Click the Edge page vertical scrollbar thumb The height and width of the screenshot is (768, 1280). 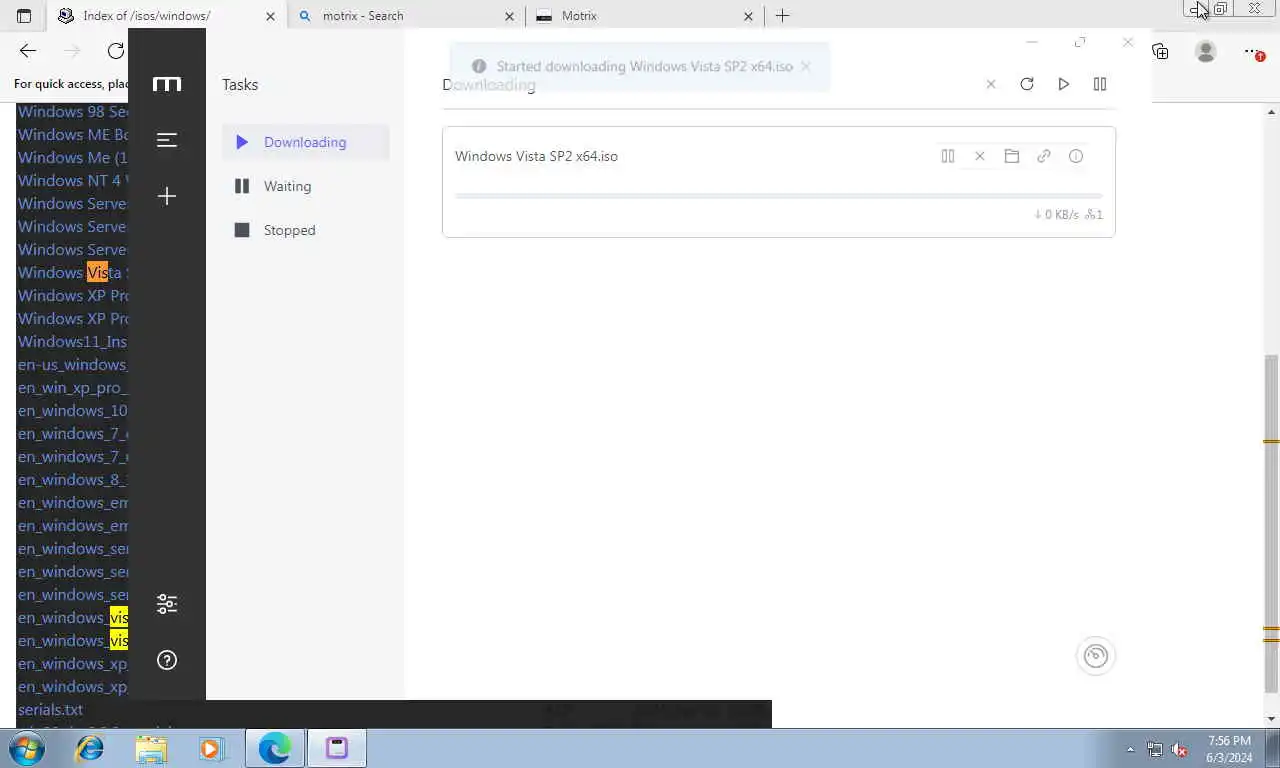click(x=1271, y=523)
